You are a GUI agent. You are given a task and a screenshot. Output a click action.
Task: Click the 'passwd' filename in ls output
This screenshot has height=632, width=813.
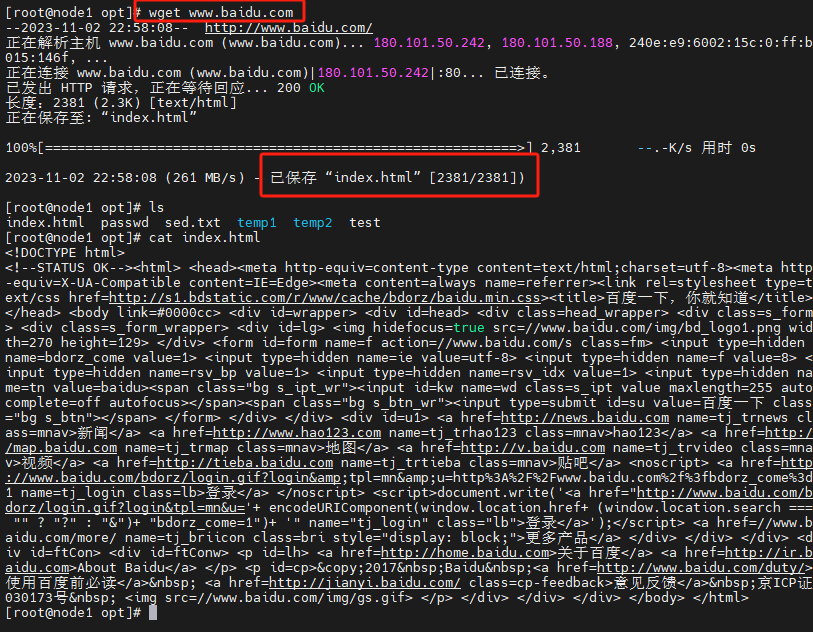click(x=124, y=222)
